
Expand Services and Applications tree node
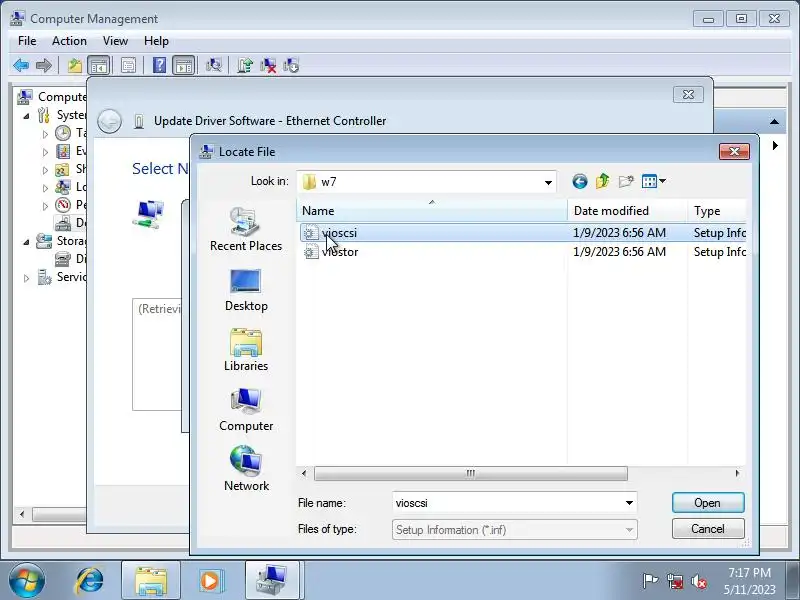pos(27,278)
